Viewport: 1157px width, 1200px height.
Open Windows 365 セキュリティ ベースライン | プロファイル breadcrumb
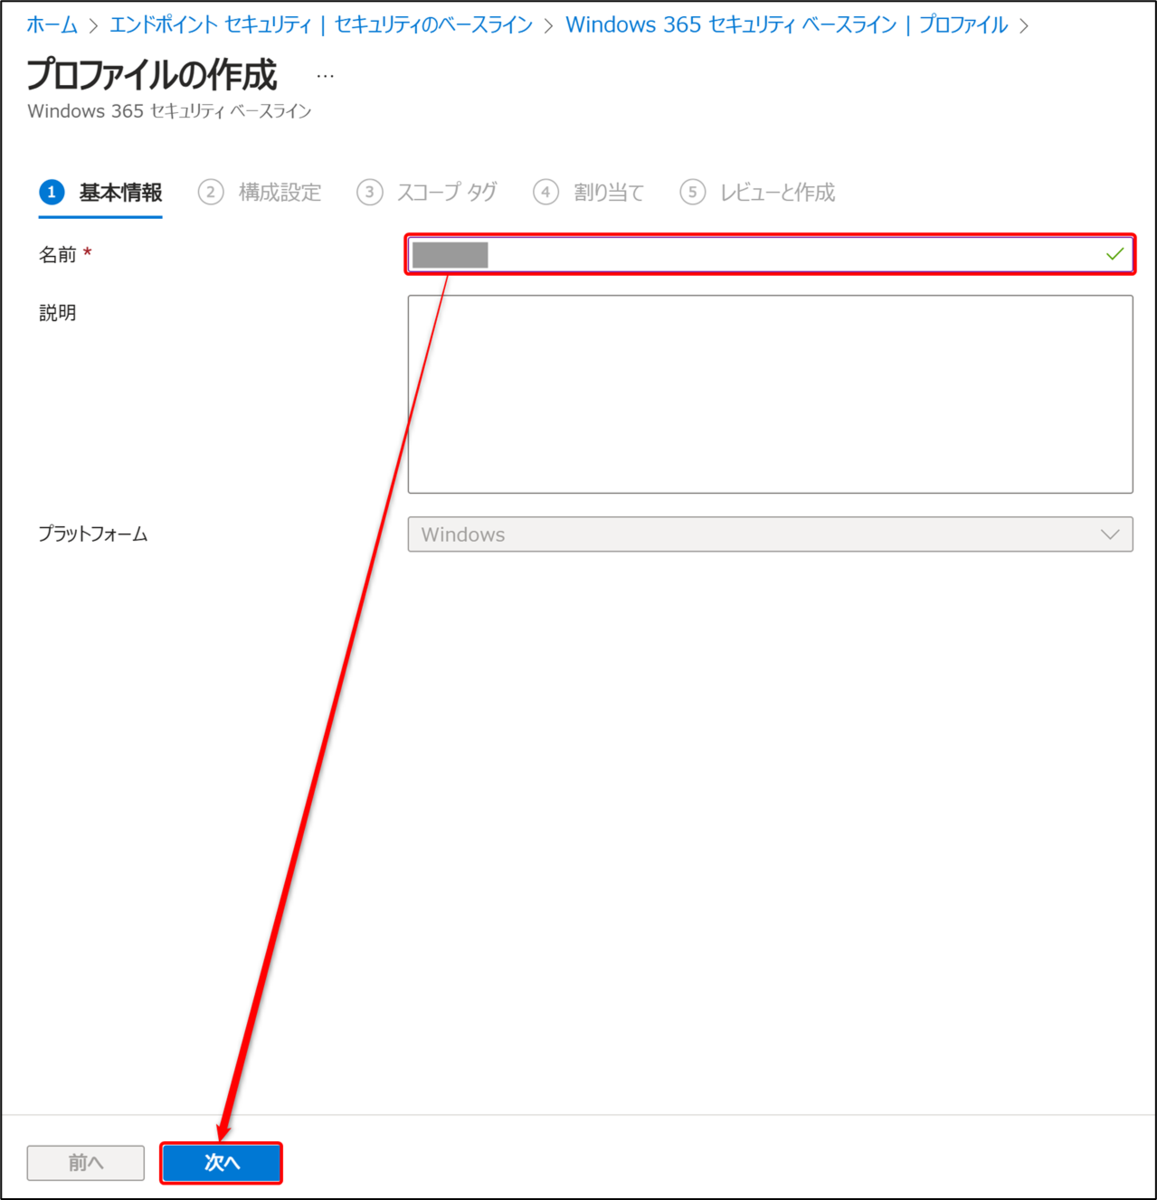(x=787, y=25)
